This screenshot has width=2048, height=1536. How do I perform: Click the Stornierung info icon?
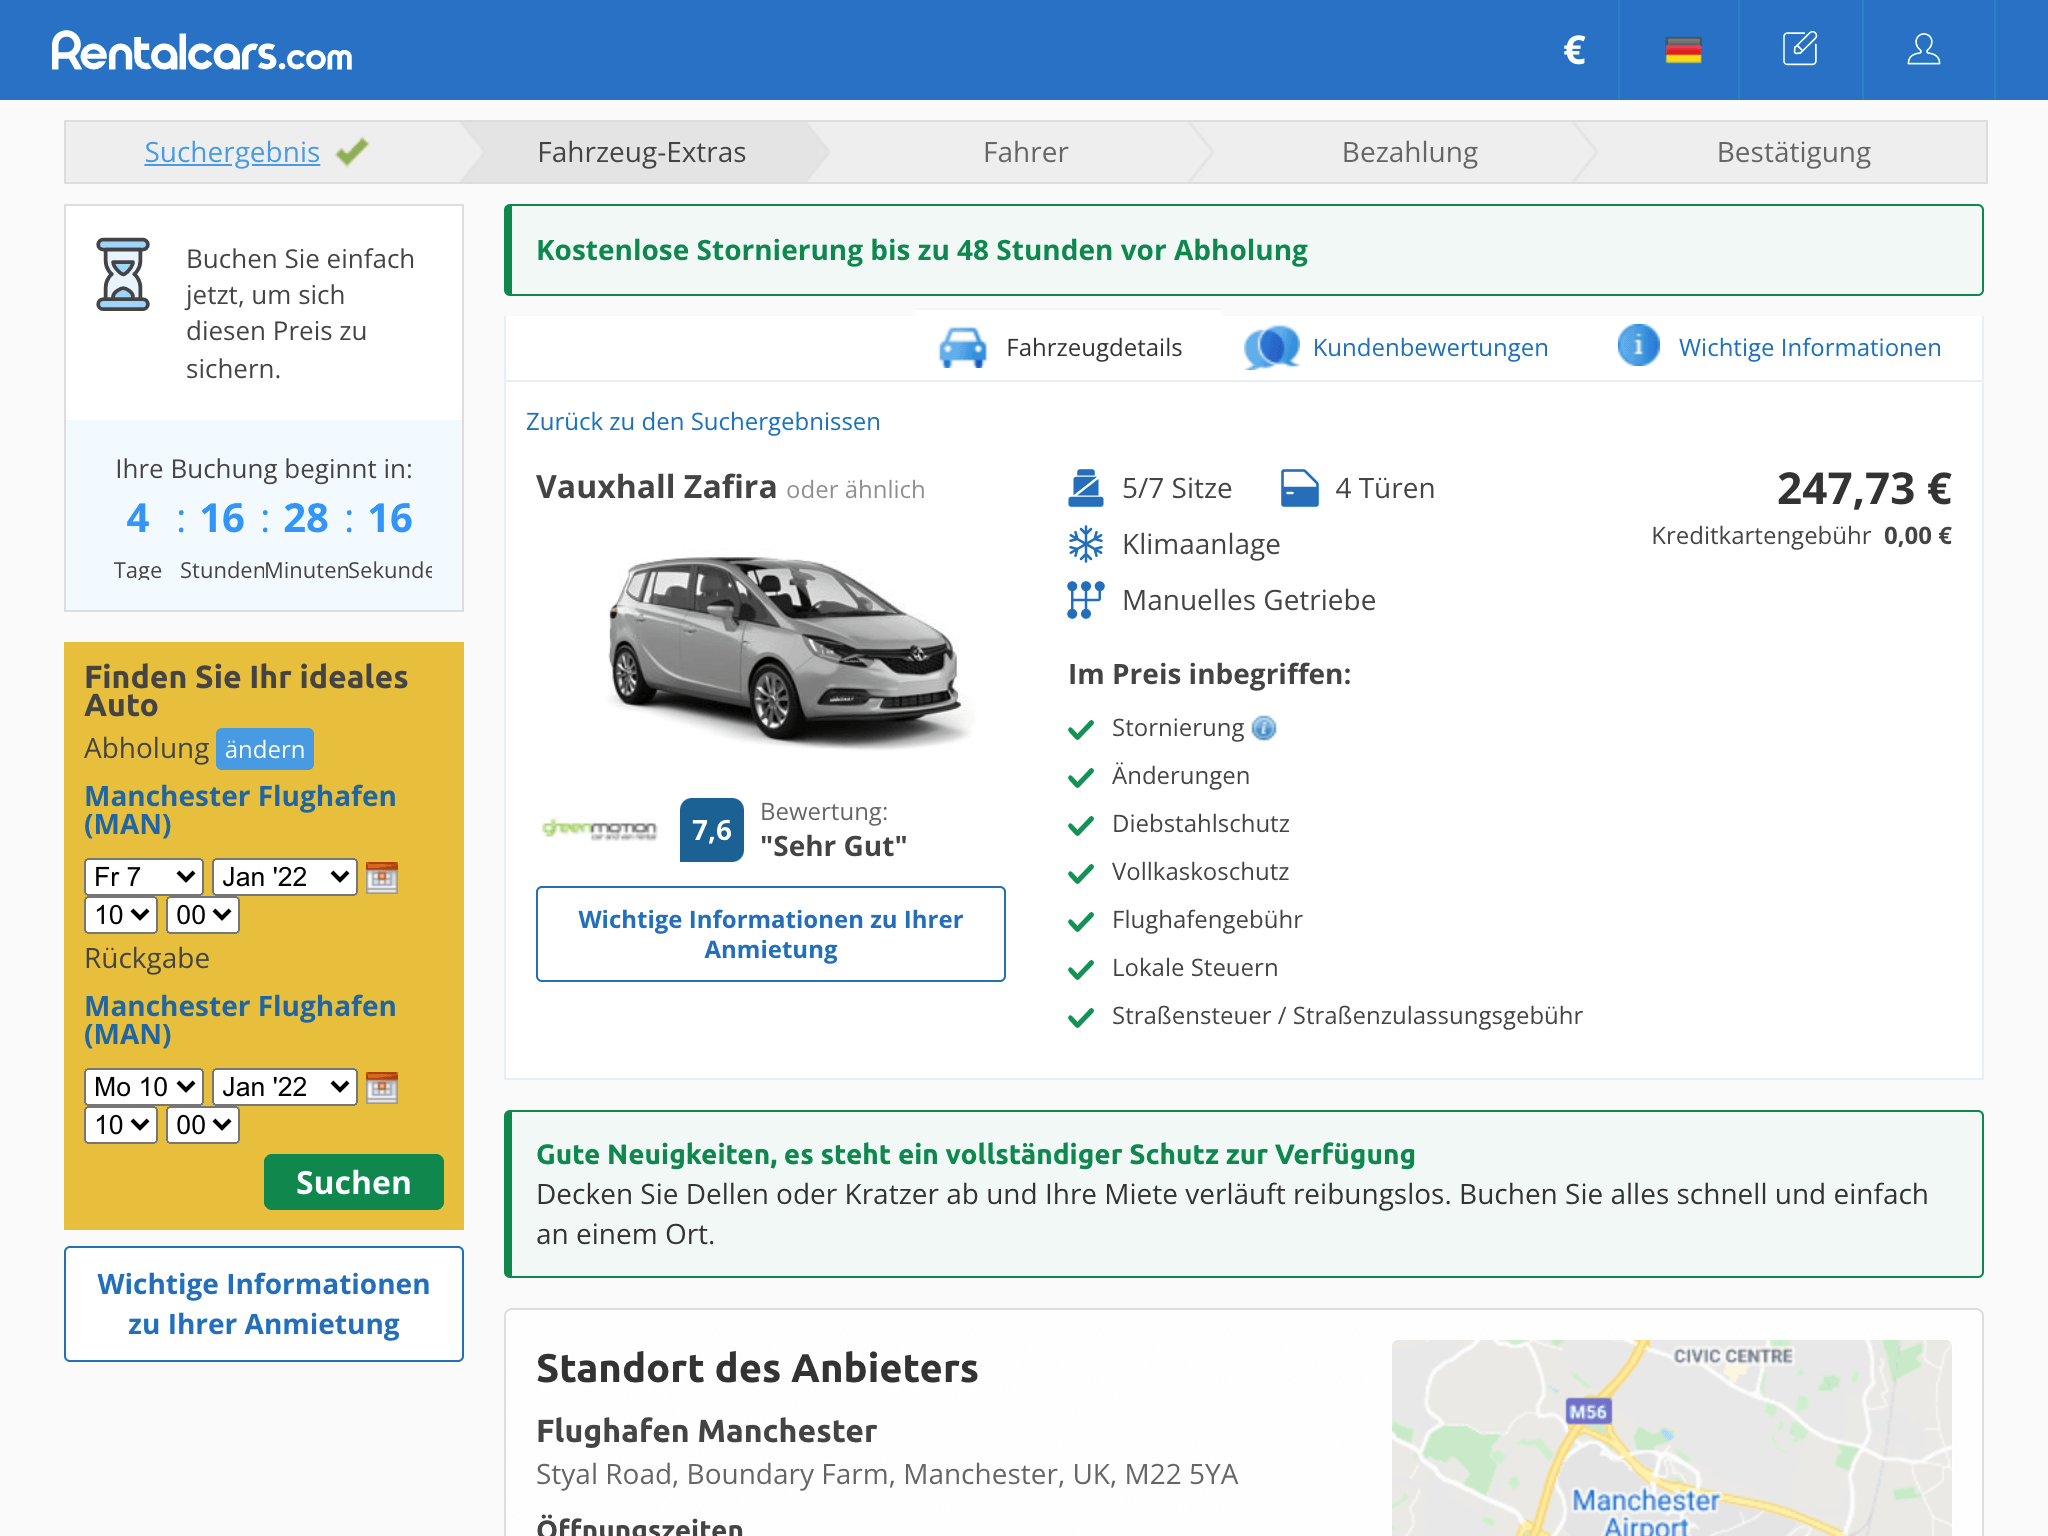[1264, 728]
